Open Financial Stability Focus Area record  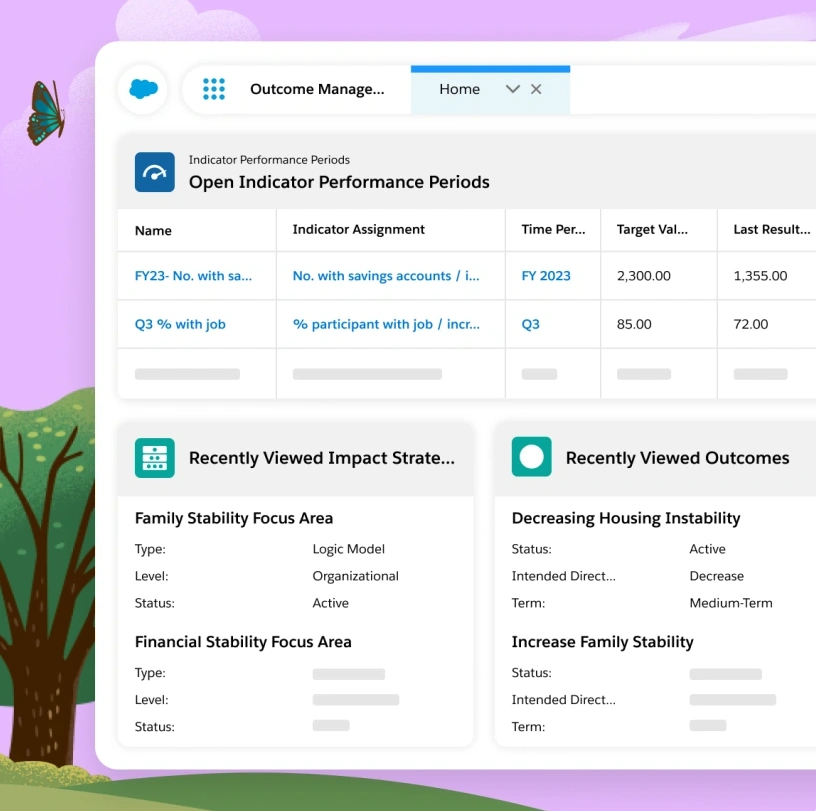[243, 641]
